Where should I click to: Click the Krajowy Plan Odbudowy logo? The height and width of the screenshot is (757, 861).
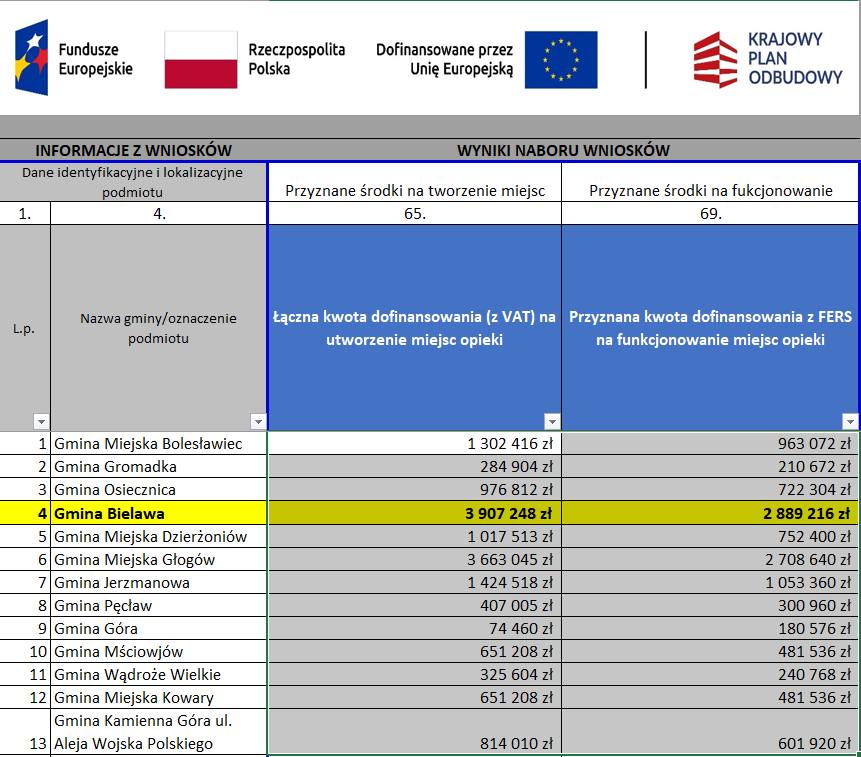point(768,59)
